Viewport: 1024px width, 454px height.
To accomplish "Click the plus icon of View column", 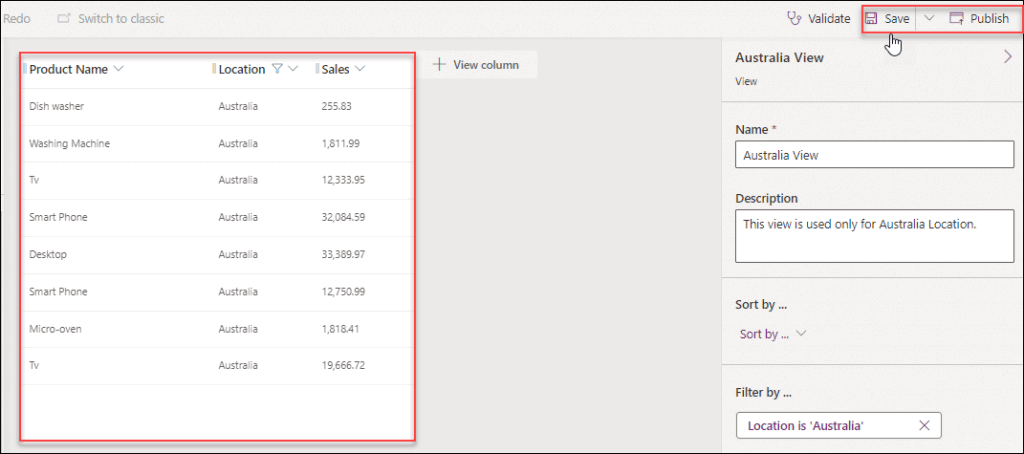I will (440, 65).
